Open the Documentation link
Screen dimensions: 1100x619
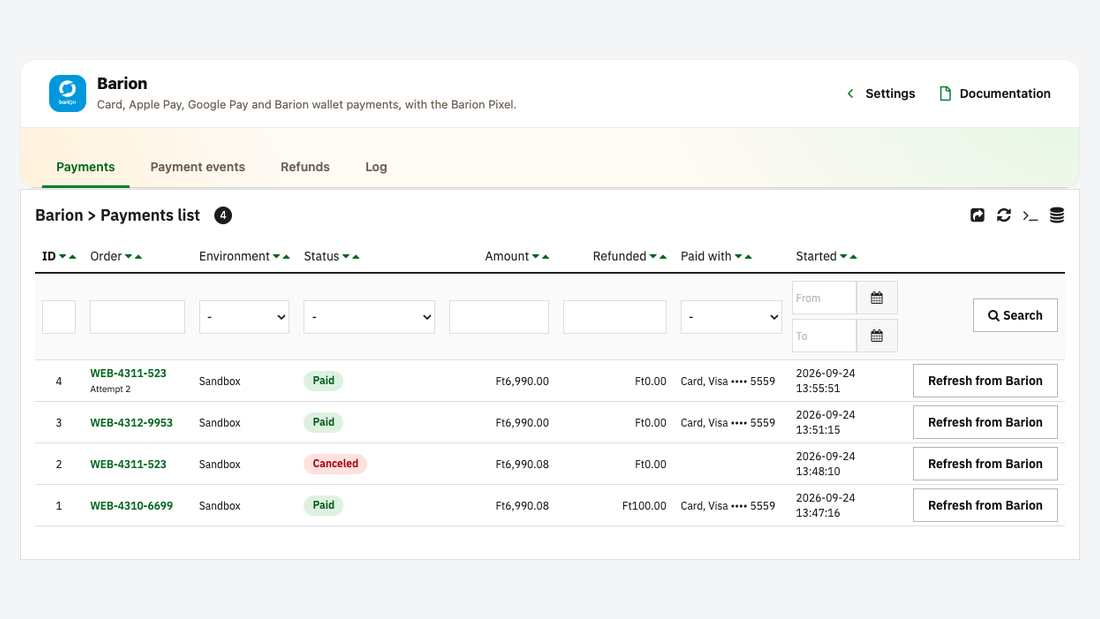(1005, 93)
